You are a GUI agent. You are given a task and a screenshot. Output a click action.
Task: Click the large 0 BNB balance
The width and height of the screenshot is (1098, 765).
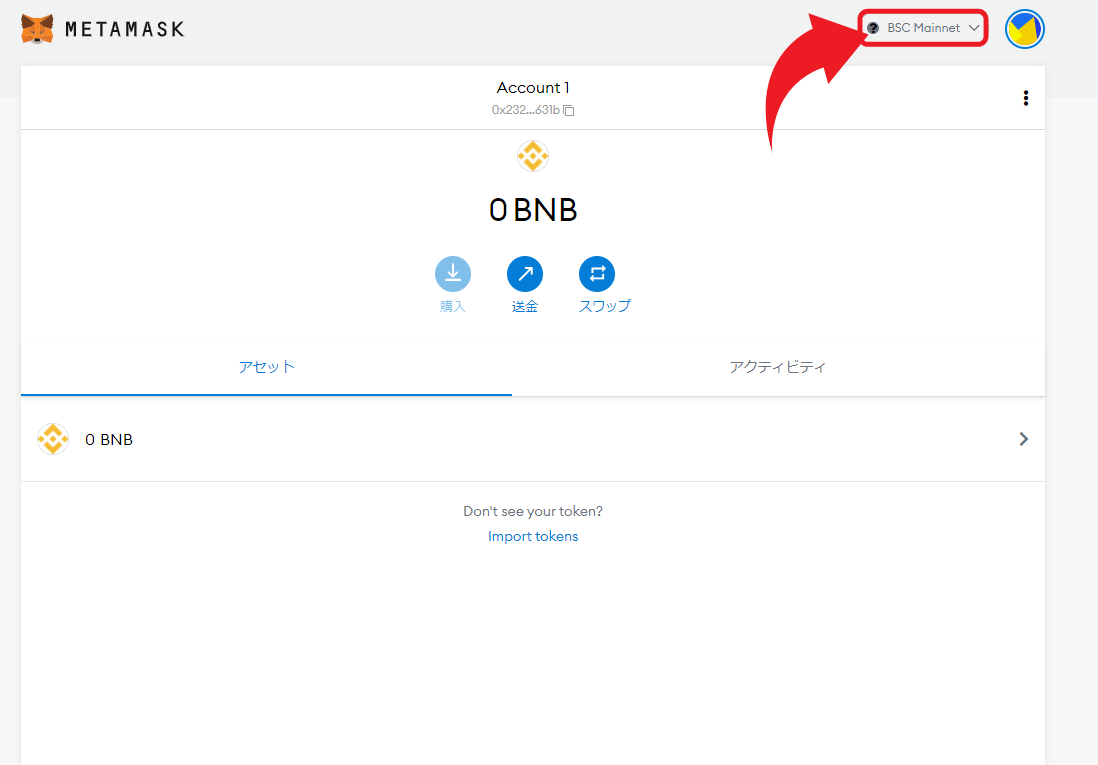[533, 210]
